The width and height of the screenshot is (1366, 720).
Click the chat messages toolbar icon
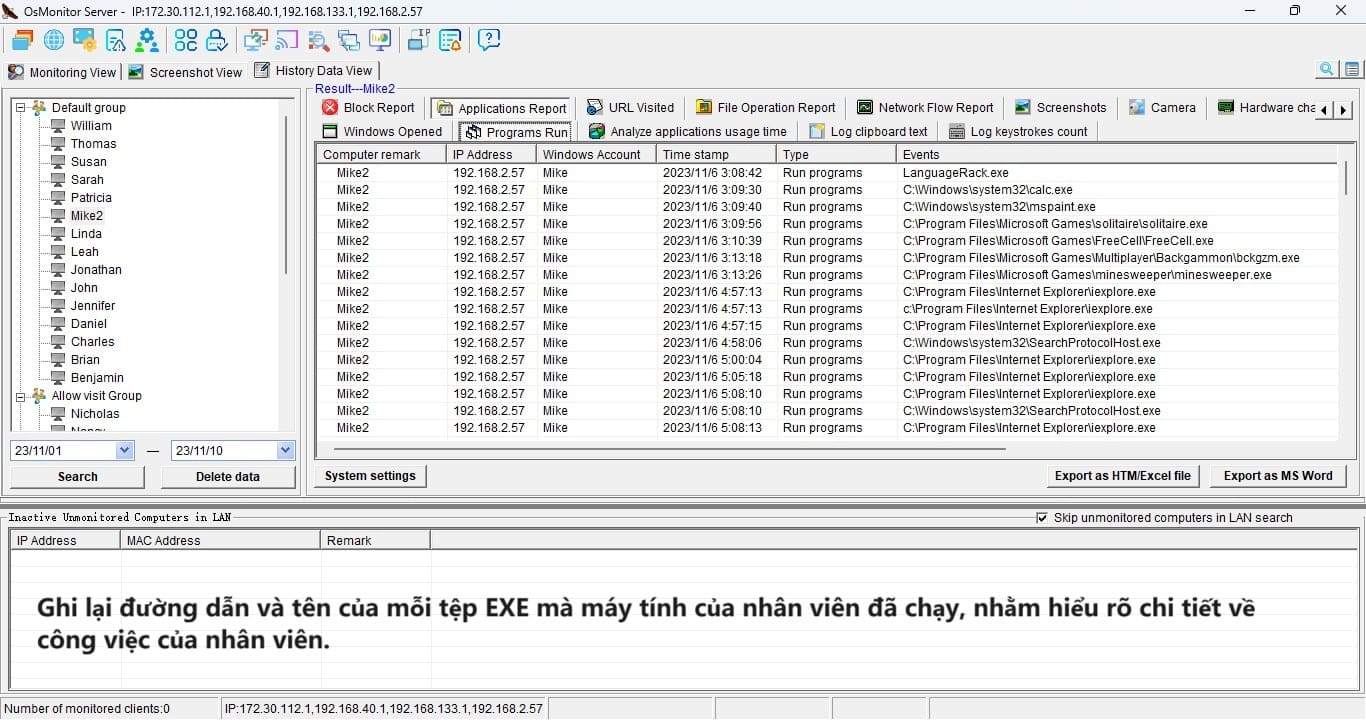click(x=349, y=40)
